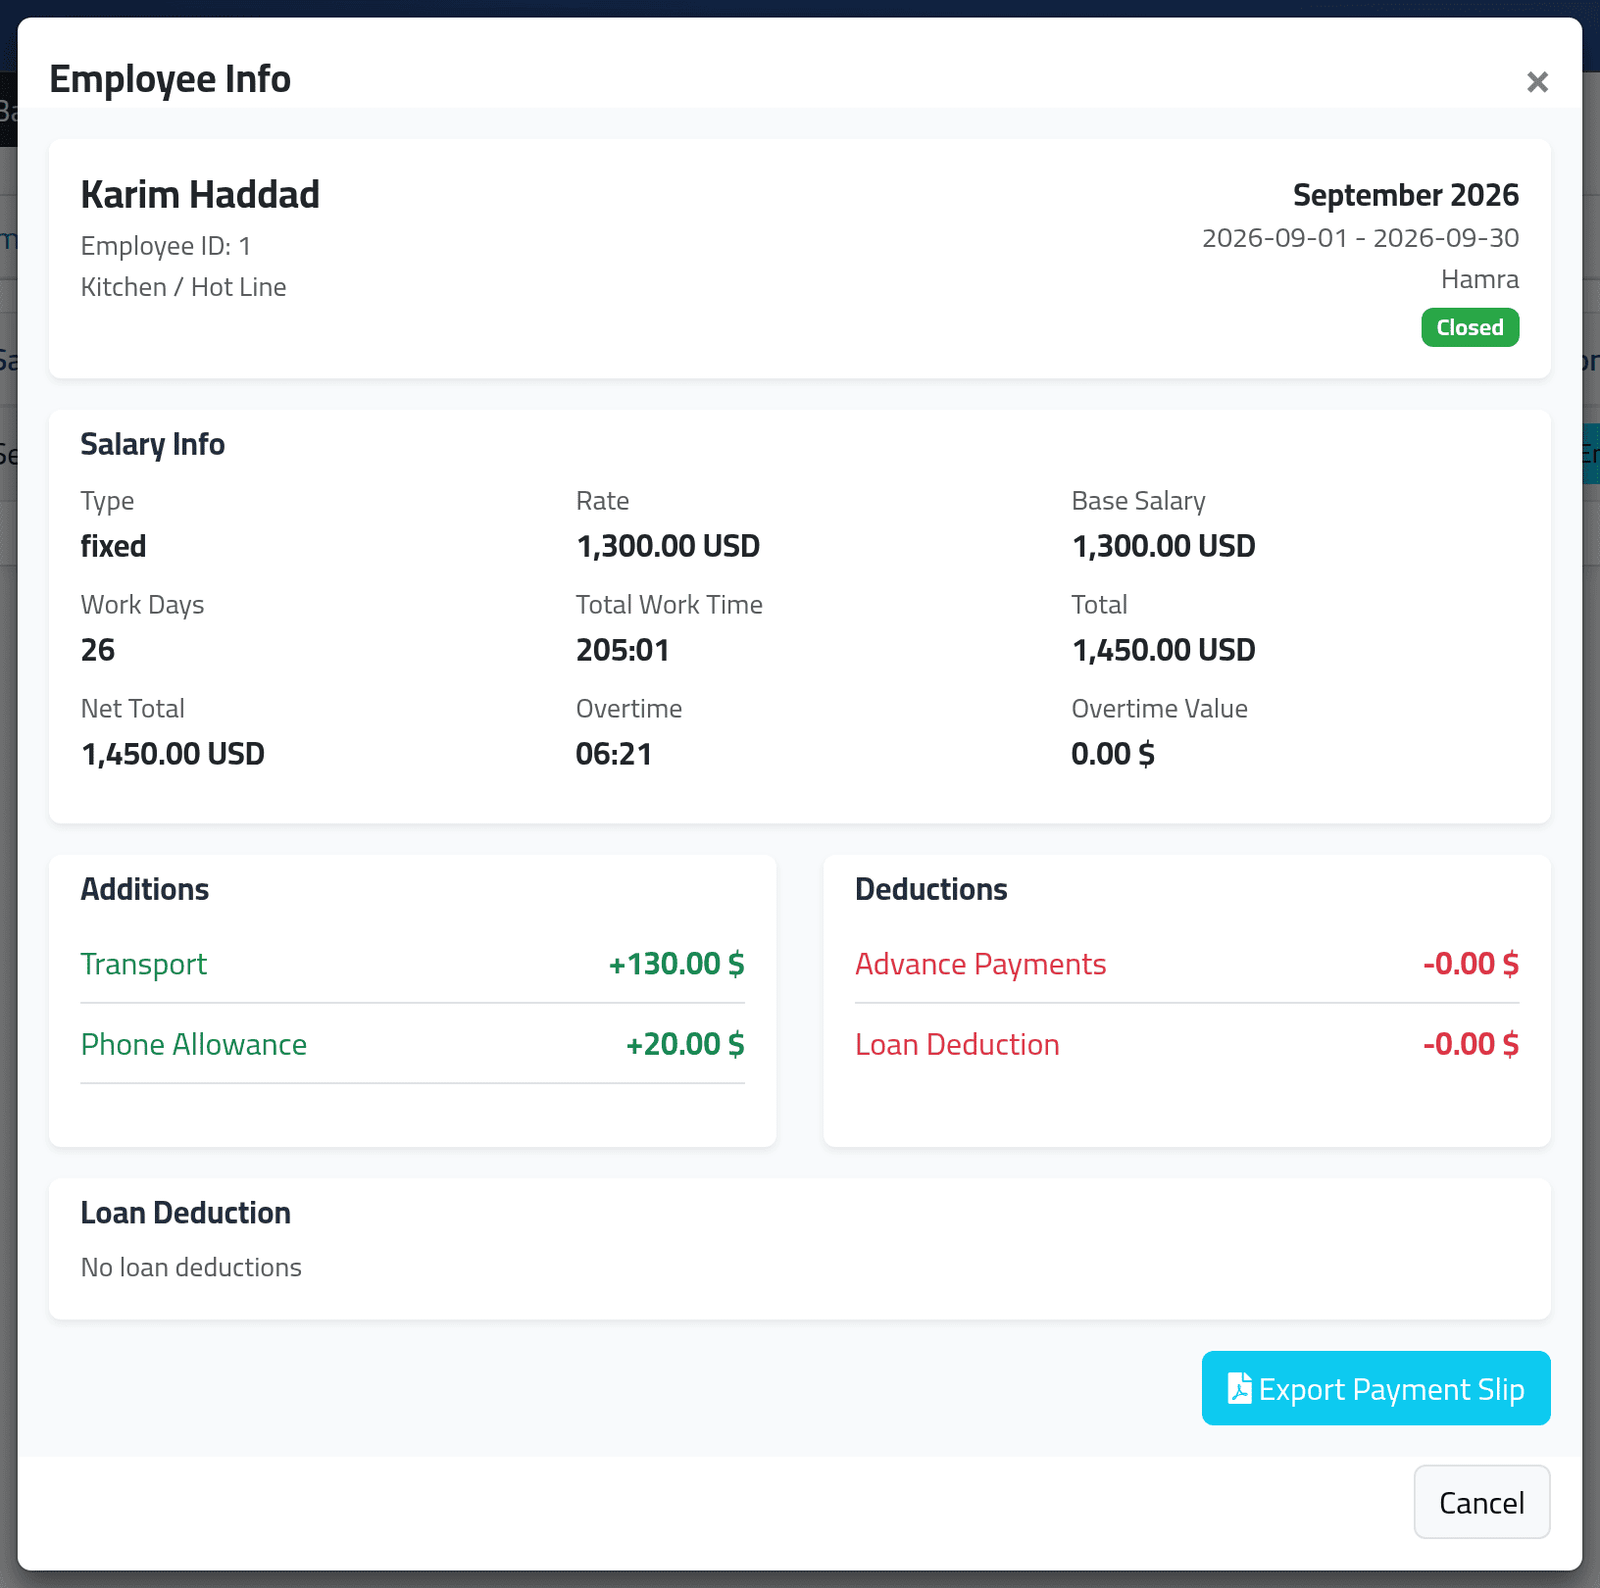Select the date range 2026-09-01 - 2026-09-30
The height and width of the screenshot is (1588, 1600).
click(1361, 238)
